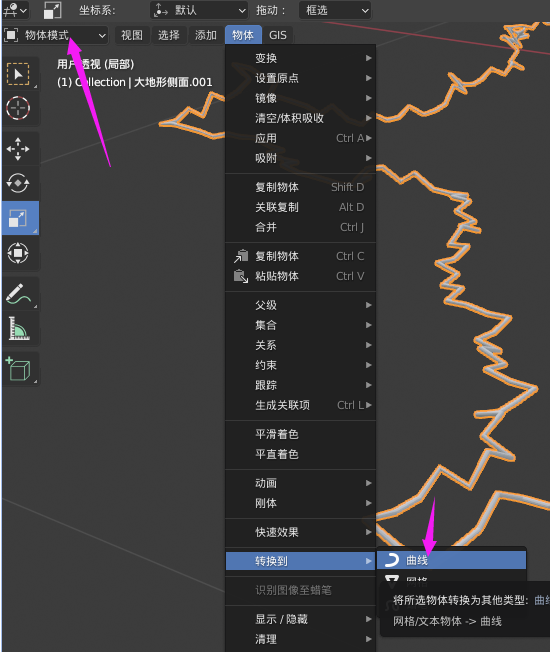
Task: Open the 物体模式 mode dropdown
Action: point(56,35)
